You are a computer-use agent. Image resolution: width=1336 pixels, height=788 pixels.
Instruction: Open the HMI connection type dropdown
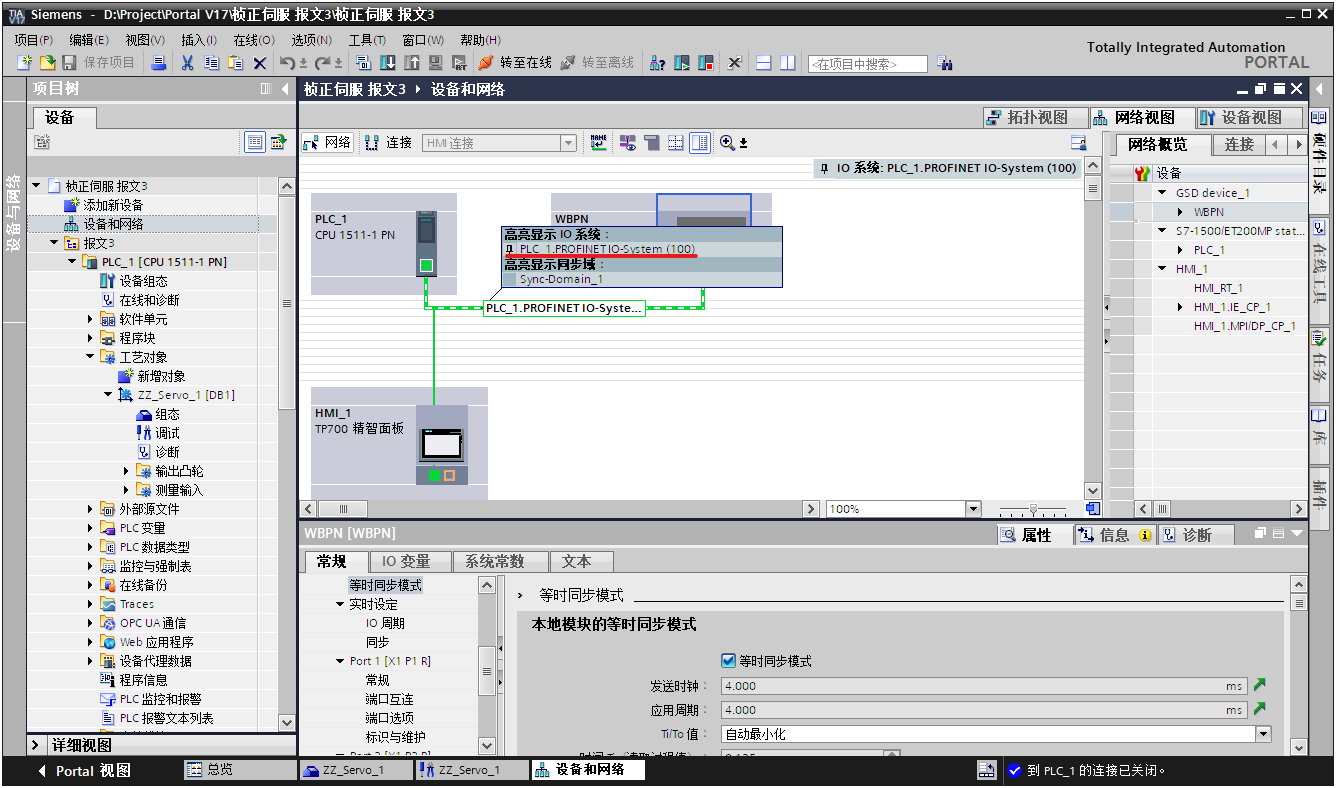[568, 143]
